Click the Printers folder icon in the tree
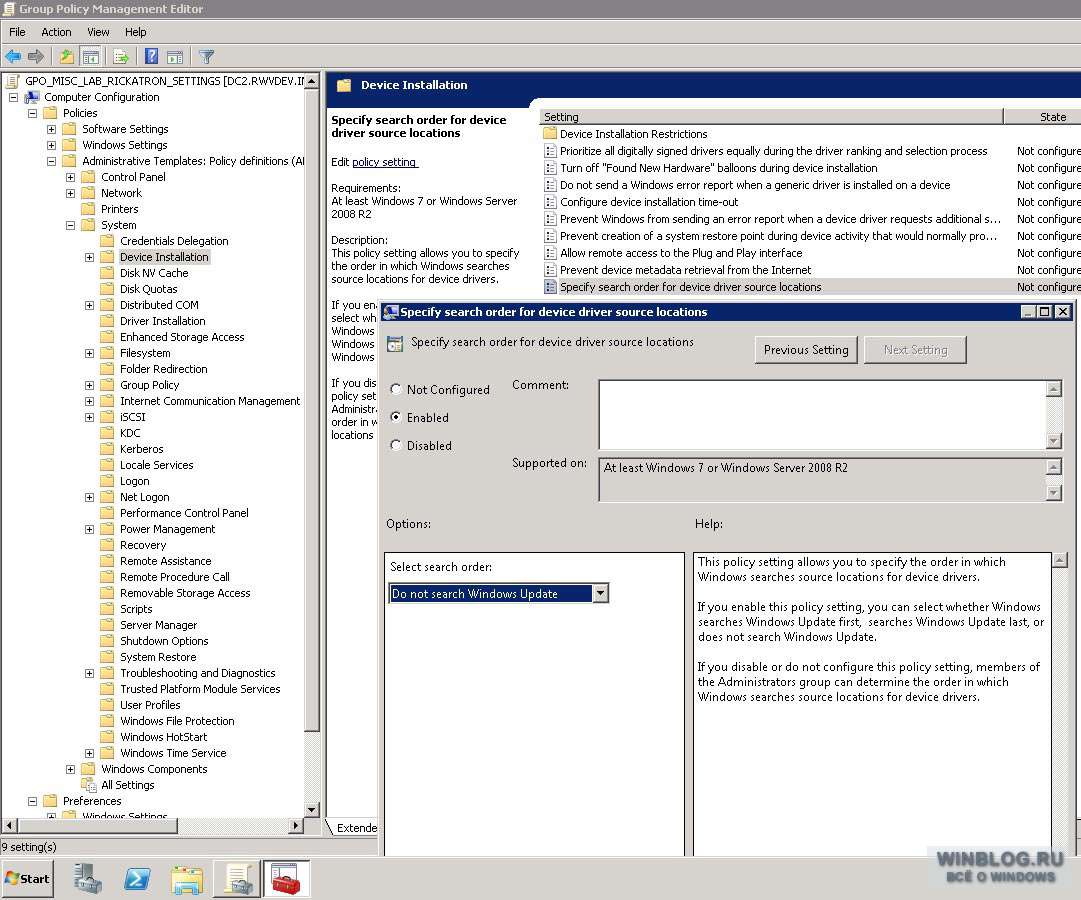 88,209
